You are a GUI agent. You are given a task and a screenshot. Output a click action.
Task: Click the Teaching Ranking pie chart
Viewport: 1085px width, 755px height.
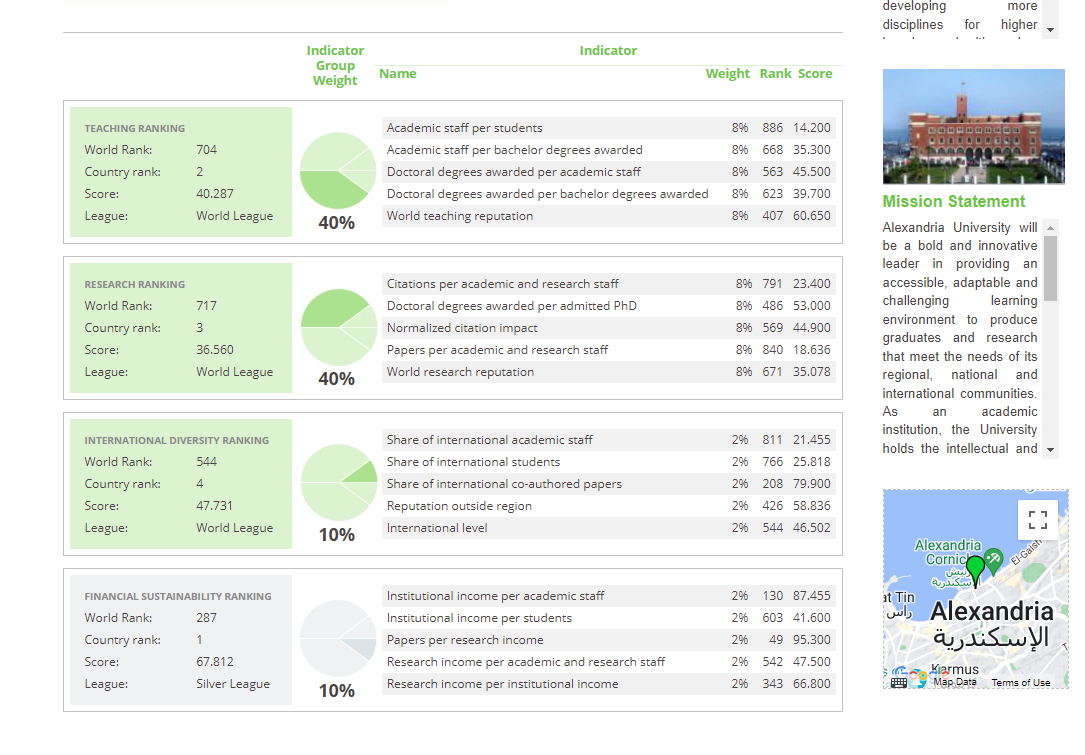click(x=338, y=171)
